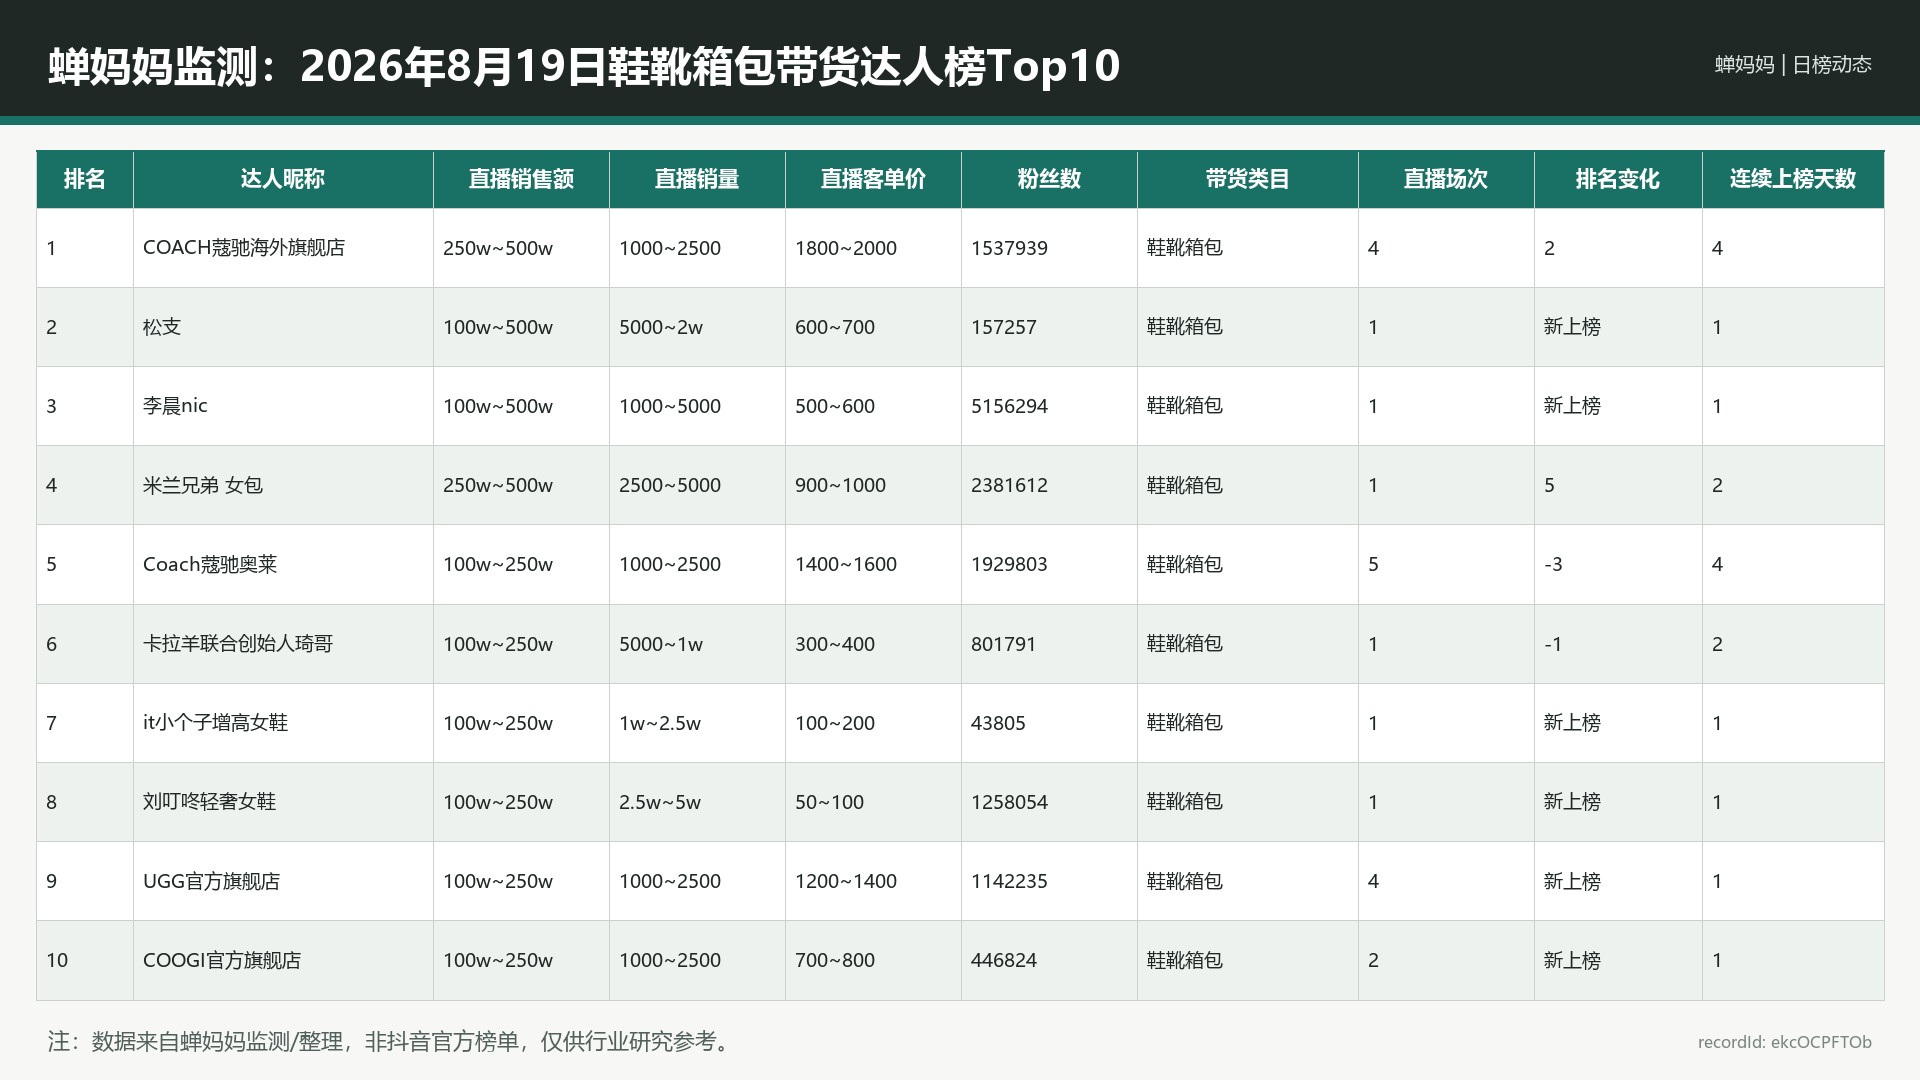Select the COOGI官方旗舰店 name cell
Screen dimensions: 1920x1080
pyautogui.click(x=283, y=960)
